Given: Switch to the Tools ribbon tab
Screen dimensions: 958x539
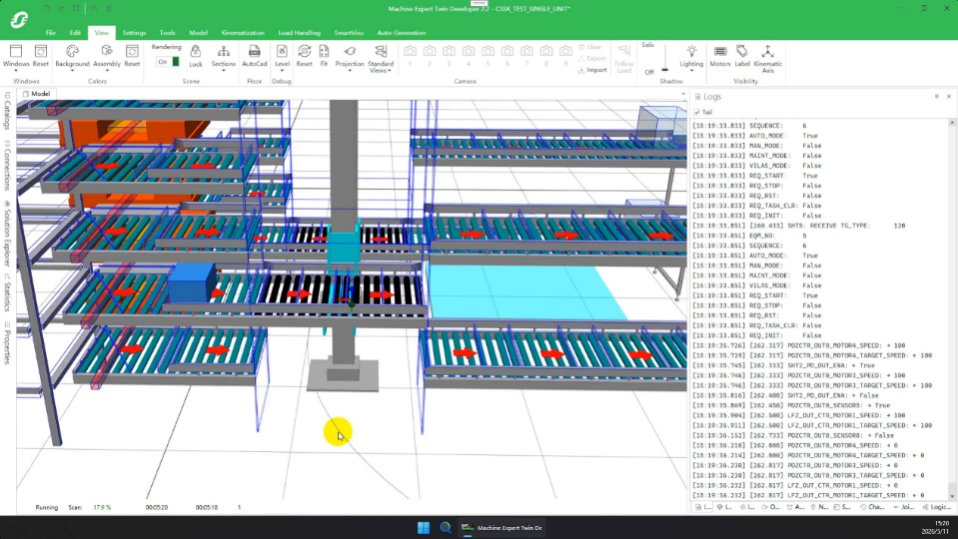Looking at the screenshot, I should click(x=167, y=33).
